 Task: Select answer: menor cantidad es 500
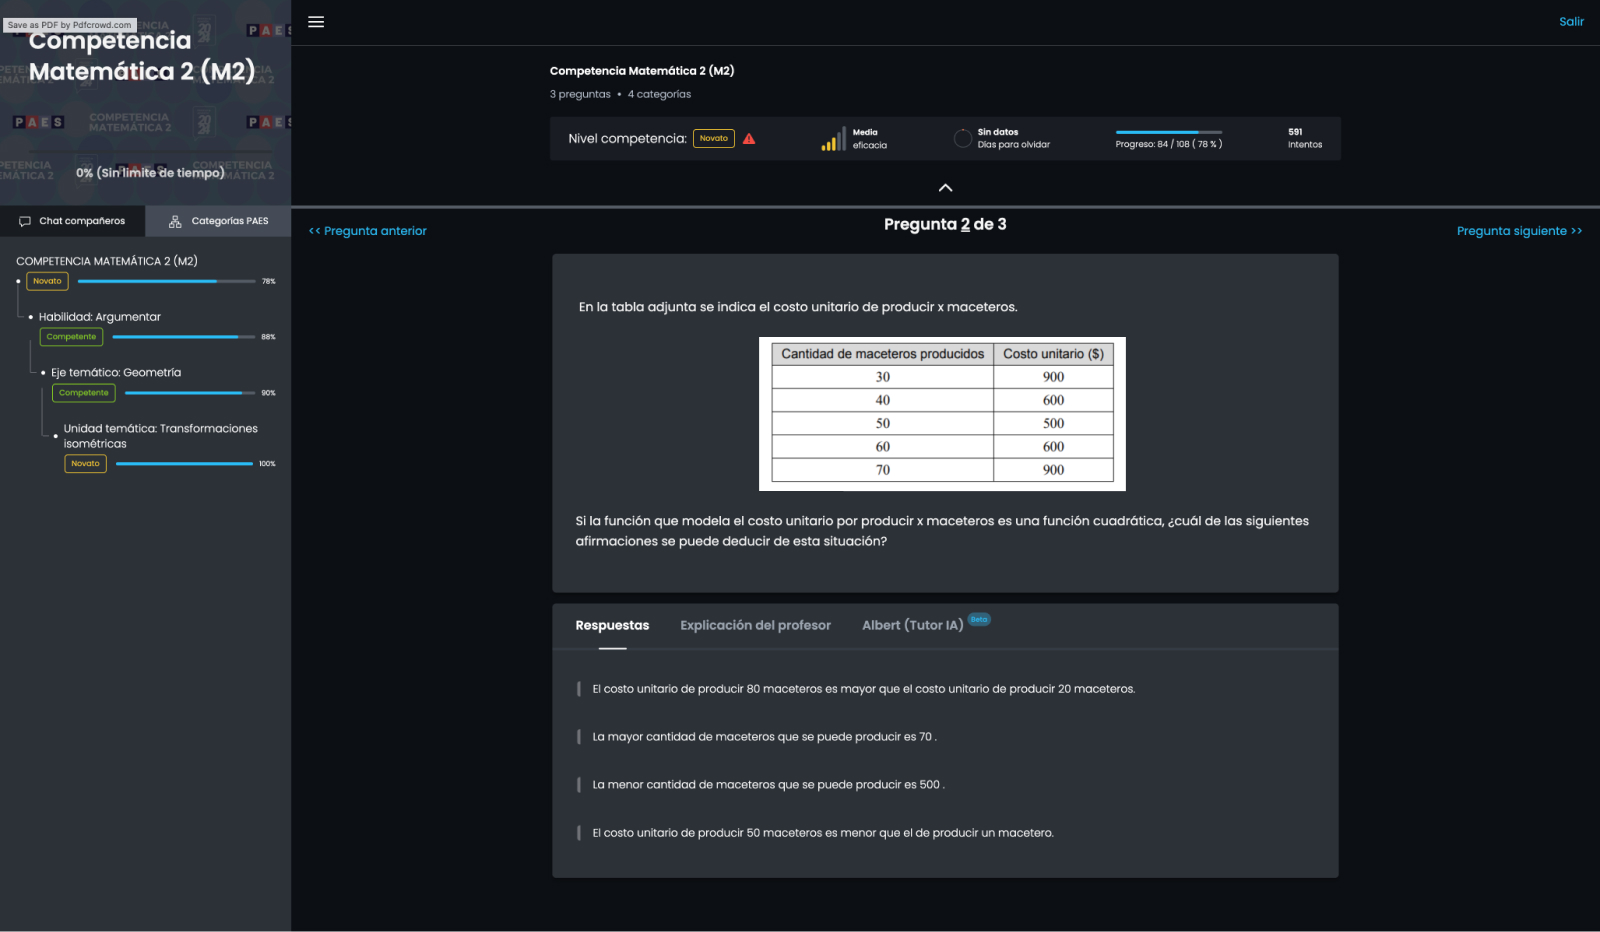(768, 785)
